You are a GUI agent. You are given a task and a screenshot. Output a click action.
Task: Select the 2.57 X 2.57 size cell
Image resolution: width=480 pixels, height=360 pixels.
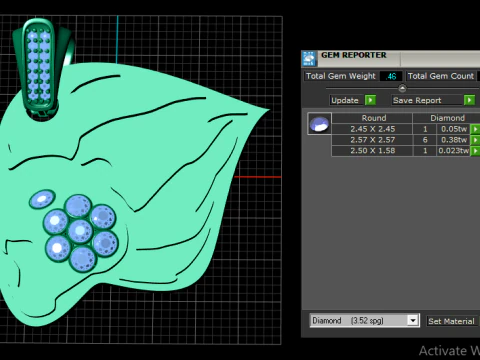pyautogui.click(x=372, y=140)
